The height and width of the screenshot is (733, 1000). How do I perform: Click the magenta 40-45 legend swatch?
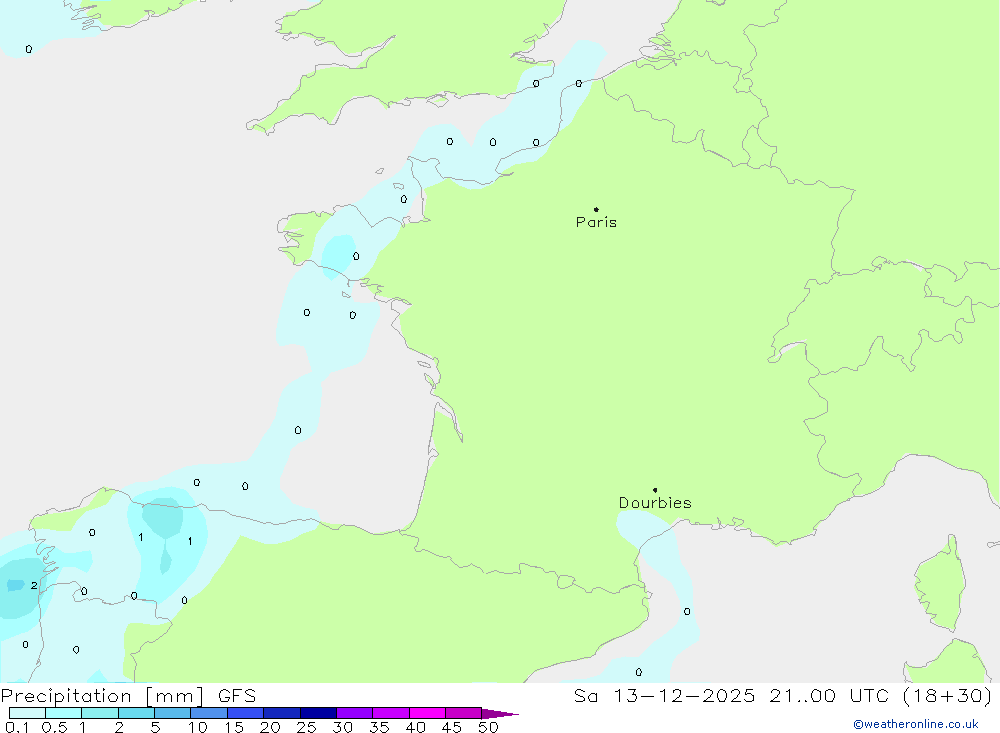[427, 713]
